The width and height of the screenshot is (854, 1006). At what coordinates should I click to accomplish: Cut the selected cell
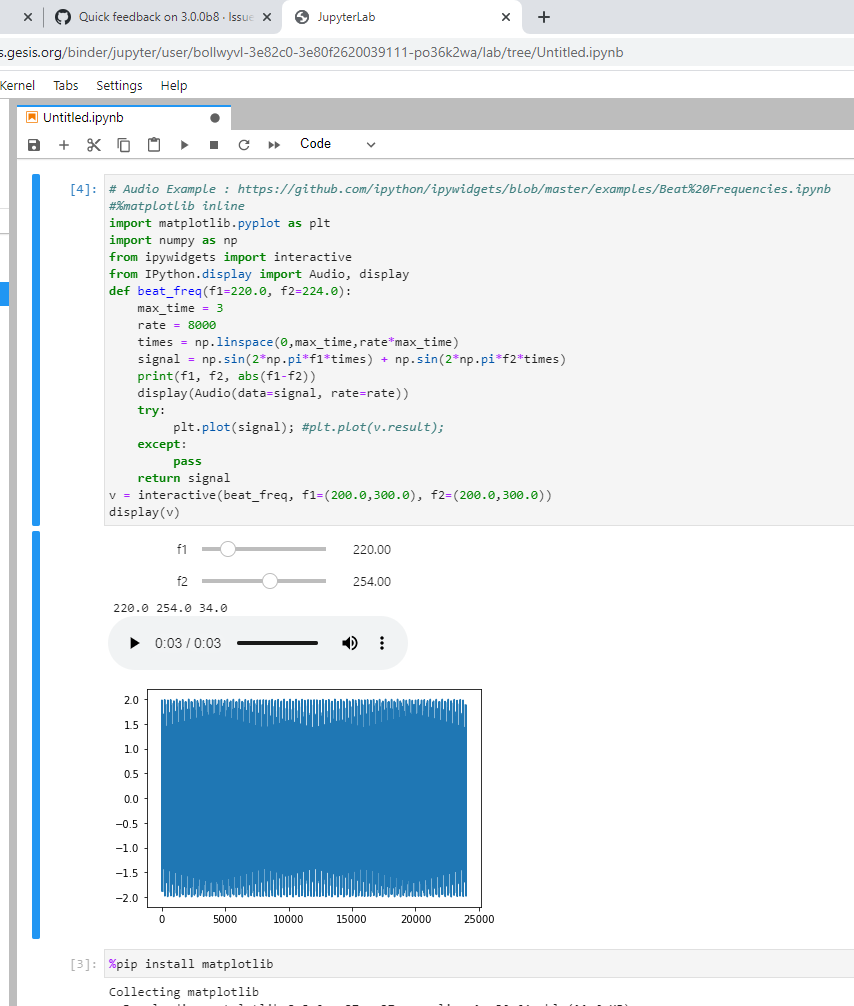point(93,143)
